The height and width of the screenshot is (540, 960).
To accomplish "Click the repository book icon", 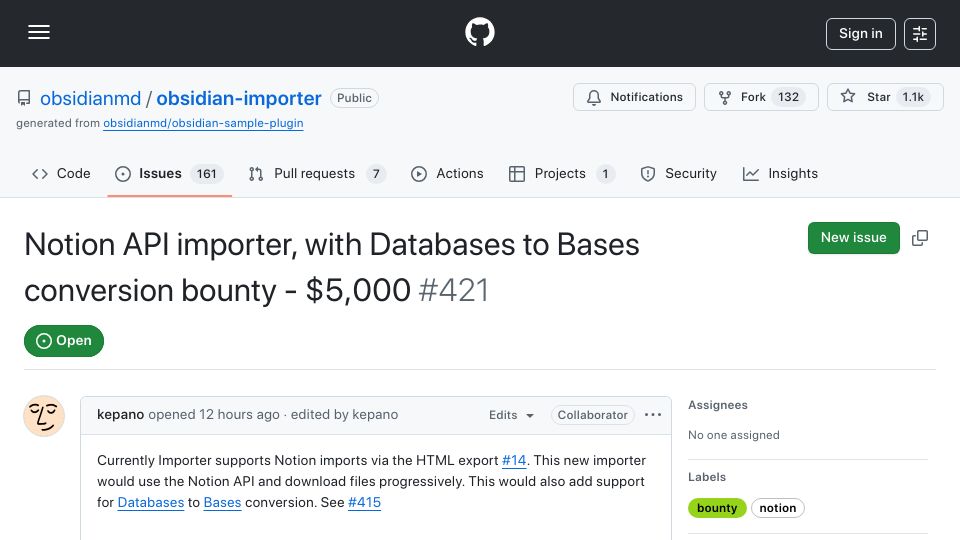I will pos(24,98).
